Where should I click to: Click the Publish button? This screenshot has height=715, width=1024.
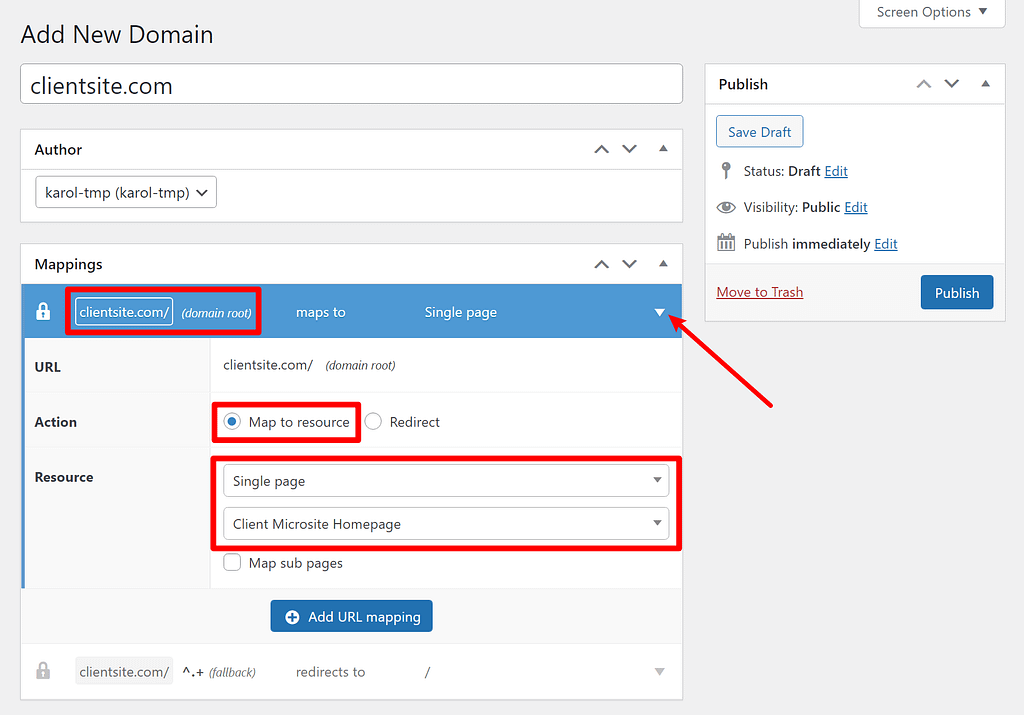point(956,292)
